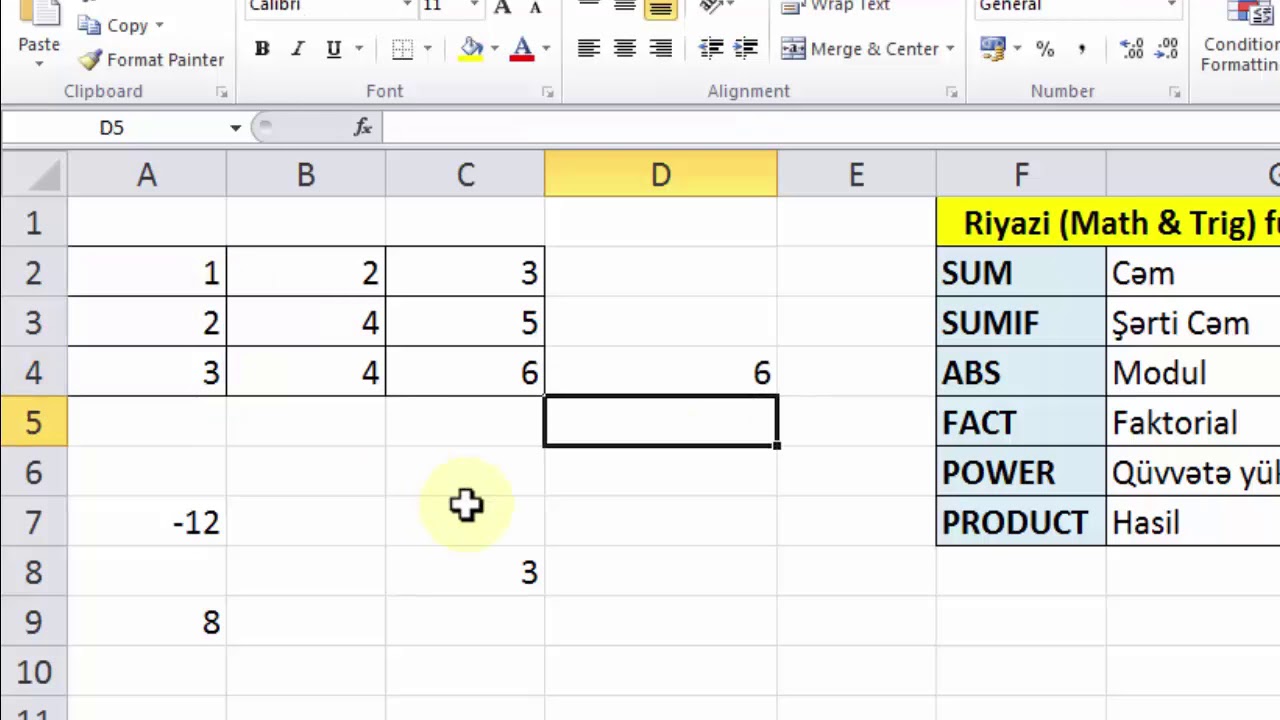Viewport: 1280px width, 720px height.
Task: Select column F header
Action: coord(1021,175)
